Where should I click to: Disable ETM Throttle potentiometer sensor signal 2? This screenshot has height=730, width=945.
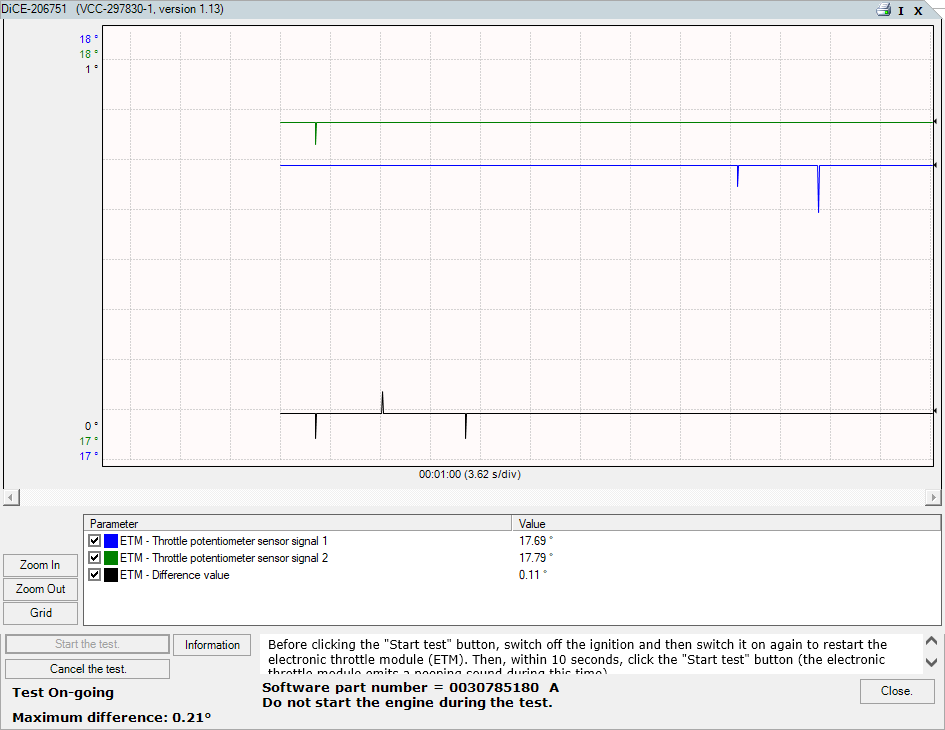click(x=94, y=558)
